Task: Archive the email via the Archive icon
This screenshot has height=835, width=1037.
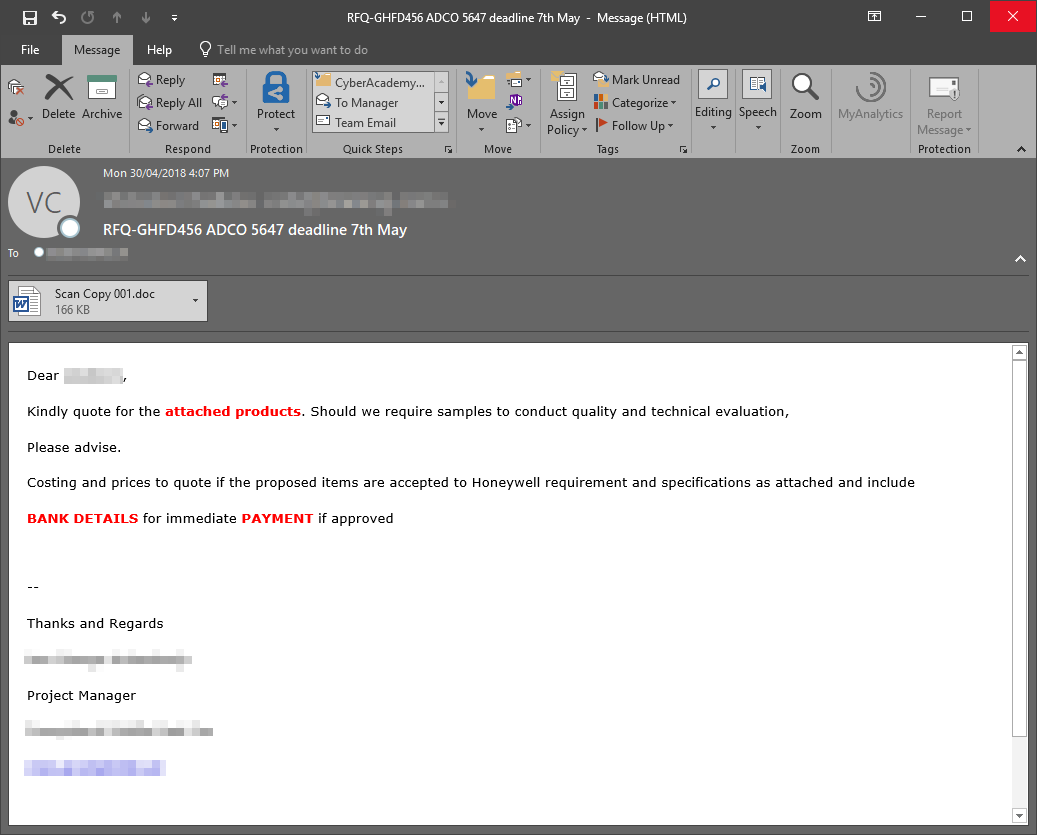Action: 102,97
